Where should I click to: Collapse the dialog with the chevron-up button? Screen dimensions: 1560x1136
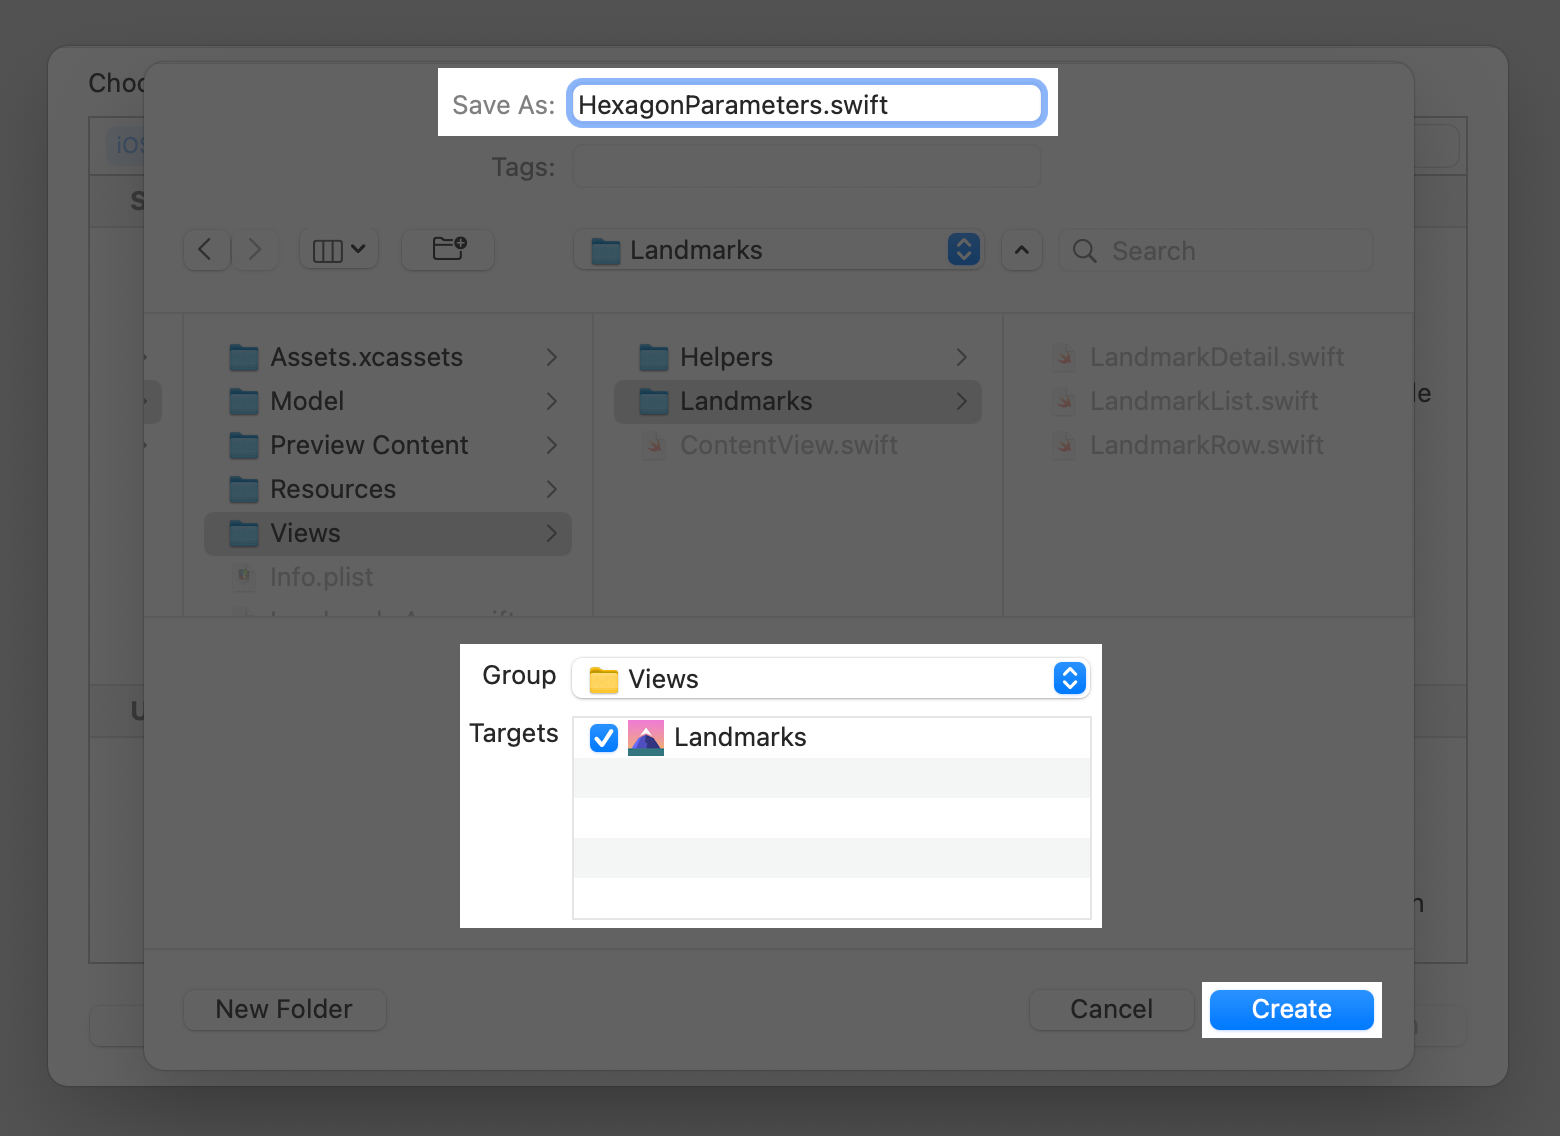pos(1021,250)
